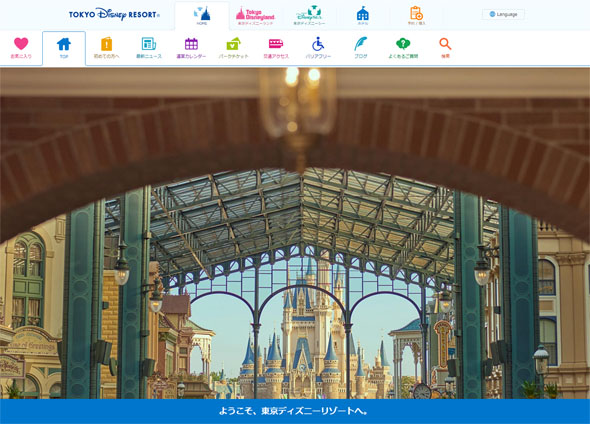Viewport: 590px width, 424px height.
Task: Click the castle hero photo
Action: click(295, 233)
